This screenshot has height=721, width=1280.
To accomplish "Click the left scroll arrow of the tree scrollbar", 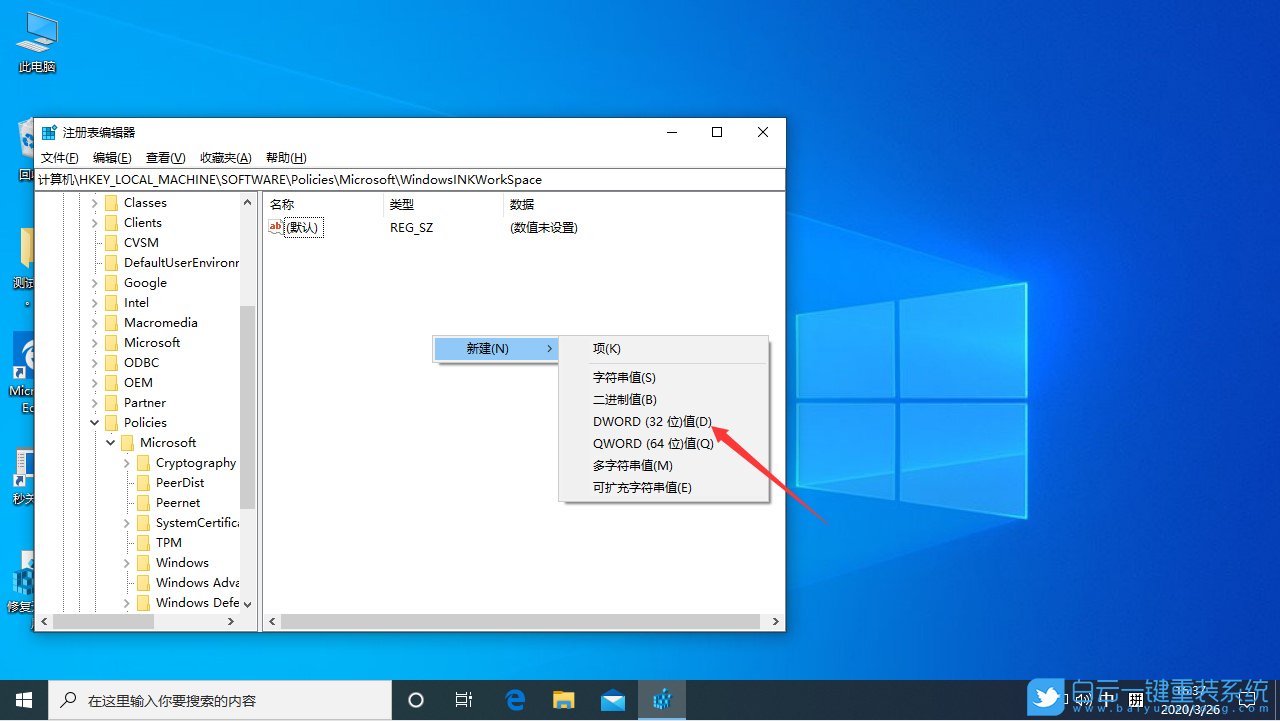I will point(44,621).
